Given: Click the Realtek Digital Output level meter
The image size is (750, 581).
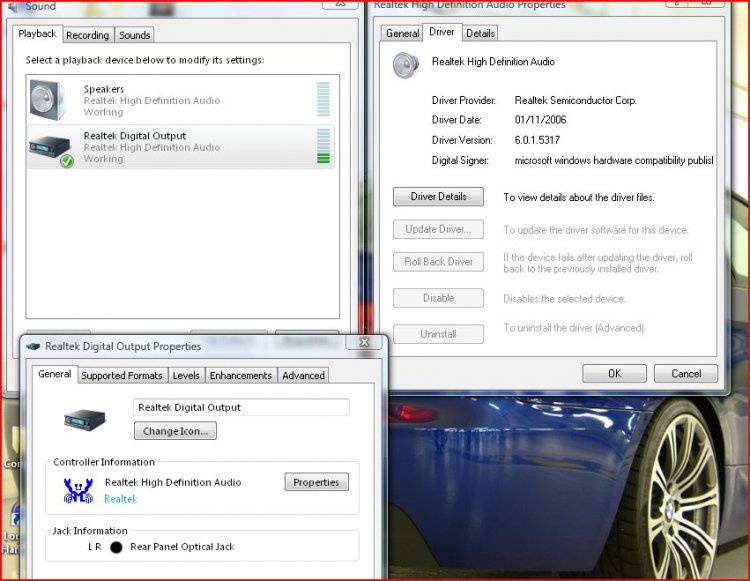Looking at the screenshot, I should pyautogui.click(x=323, y=146).
